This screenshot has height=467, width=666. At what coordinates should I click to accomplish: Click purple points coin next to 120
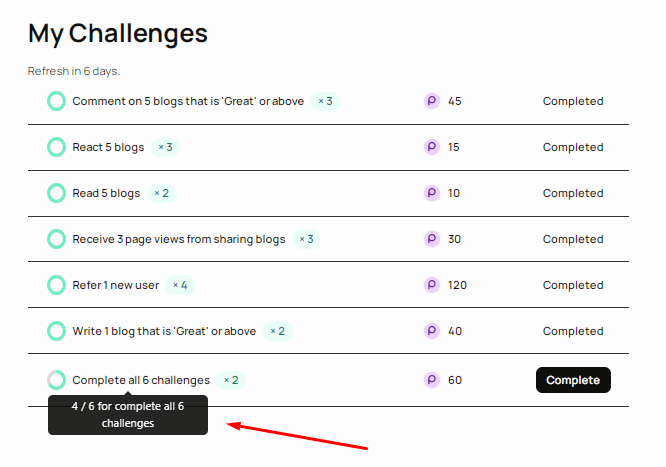(x=432, y=285)
